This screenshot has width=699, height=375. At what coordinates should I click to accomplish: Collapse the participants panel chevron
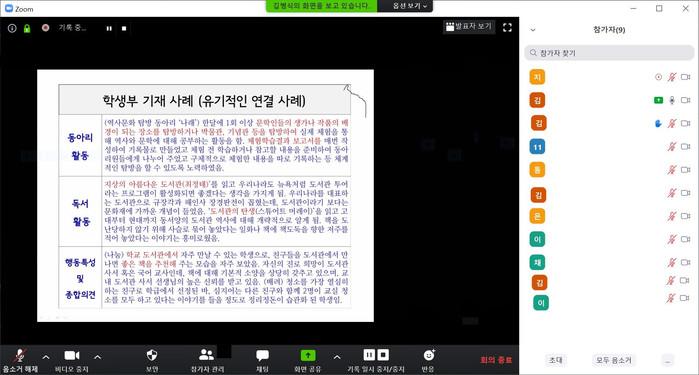pos(533,30)
